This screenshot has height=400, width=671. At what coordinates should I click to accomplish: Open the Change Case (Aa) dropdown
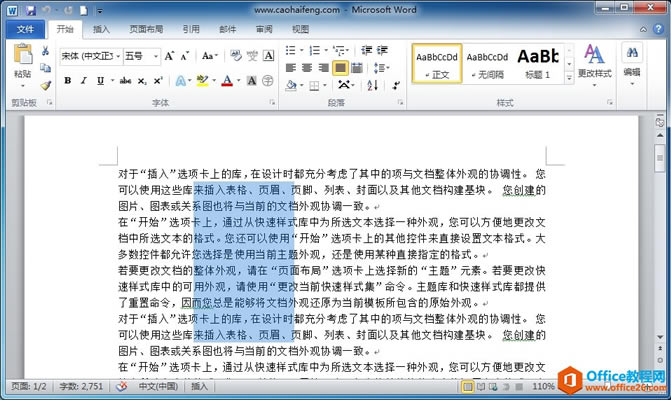pos(210,56)
